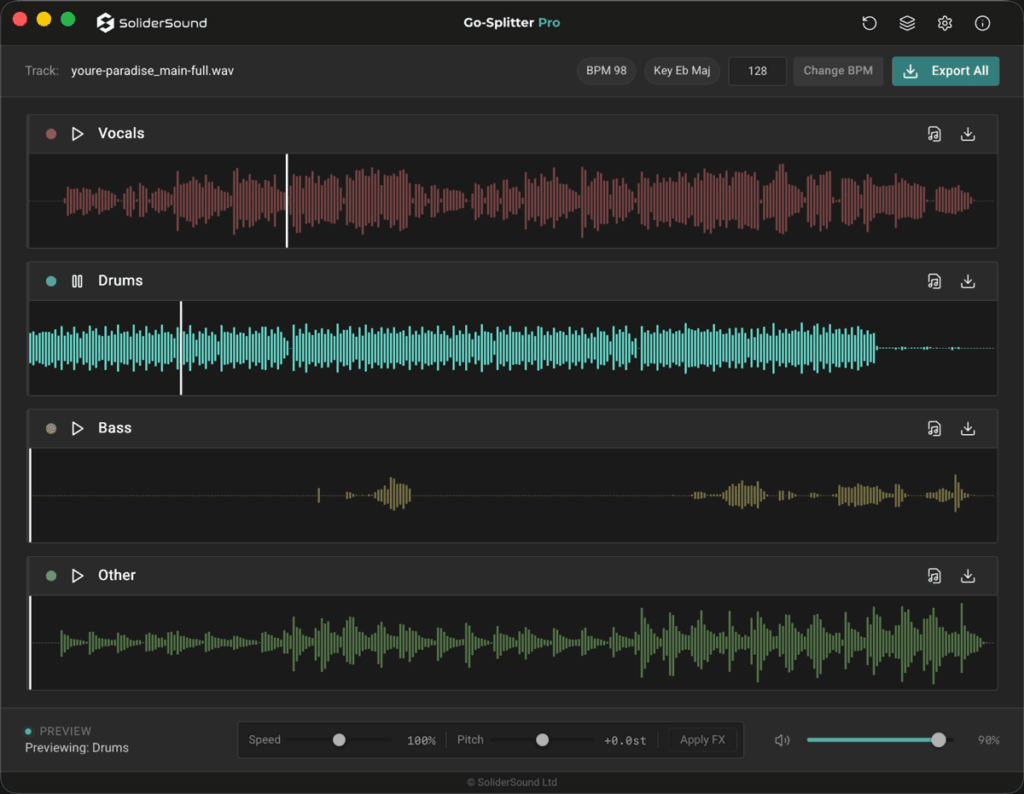Mute audio with the speaker icon
This screenshot has width=1024, height=794.
coord(782,740)
